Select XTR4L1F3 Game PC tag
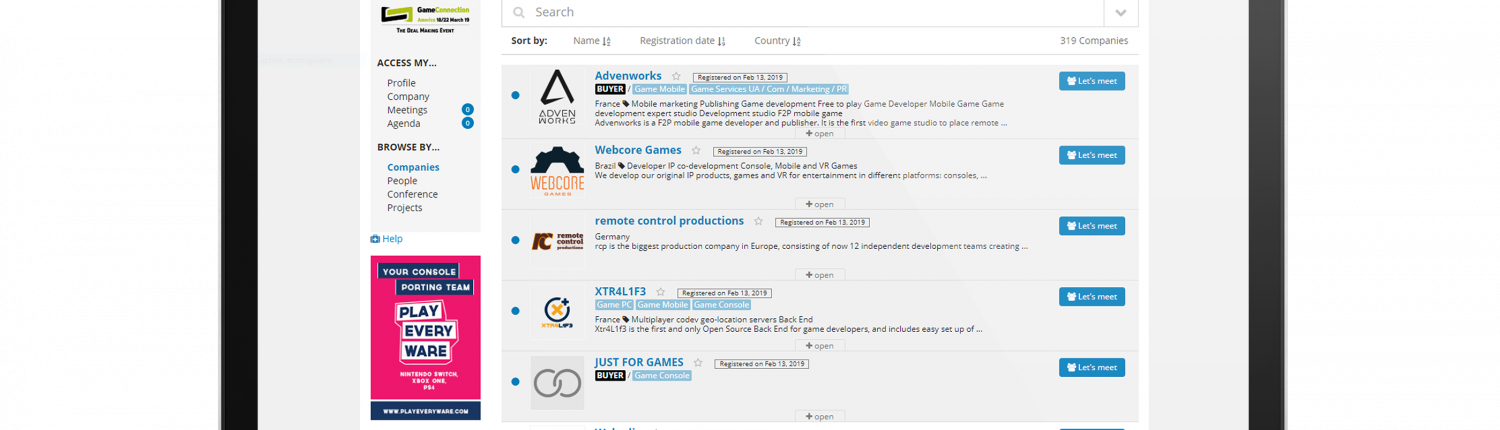This screenshot has height=430, width=1500. pos(614,305)
